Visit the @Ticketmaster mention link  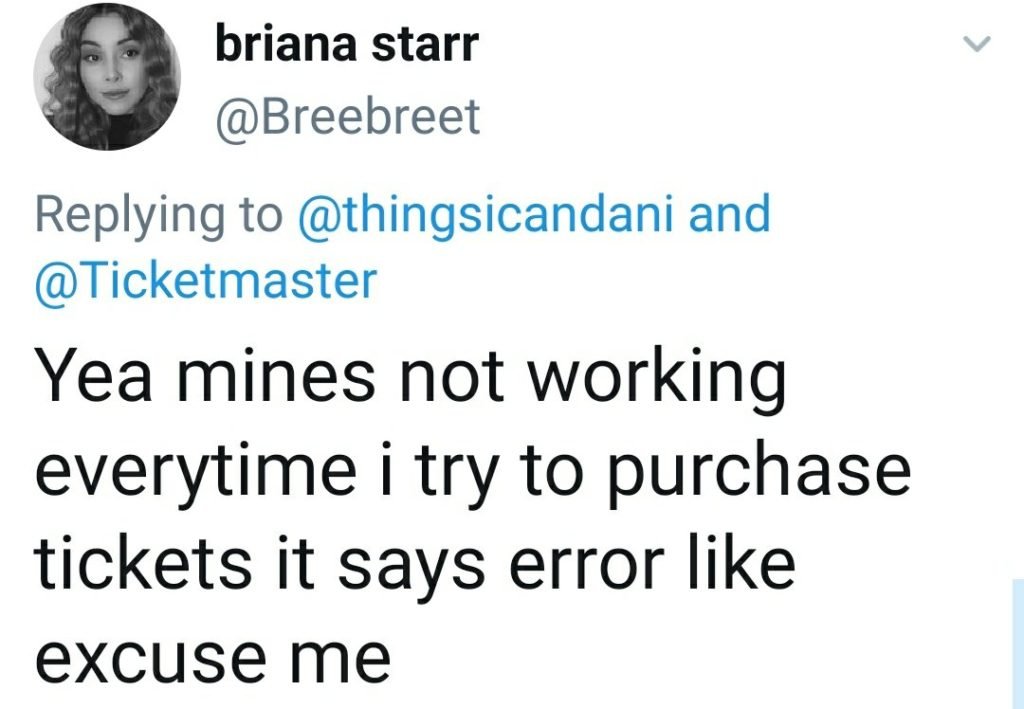206,281
